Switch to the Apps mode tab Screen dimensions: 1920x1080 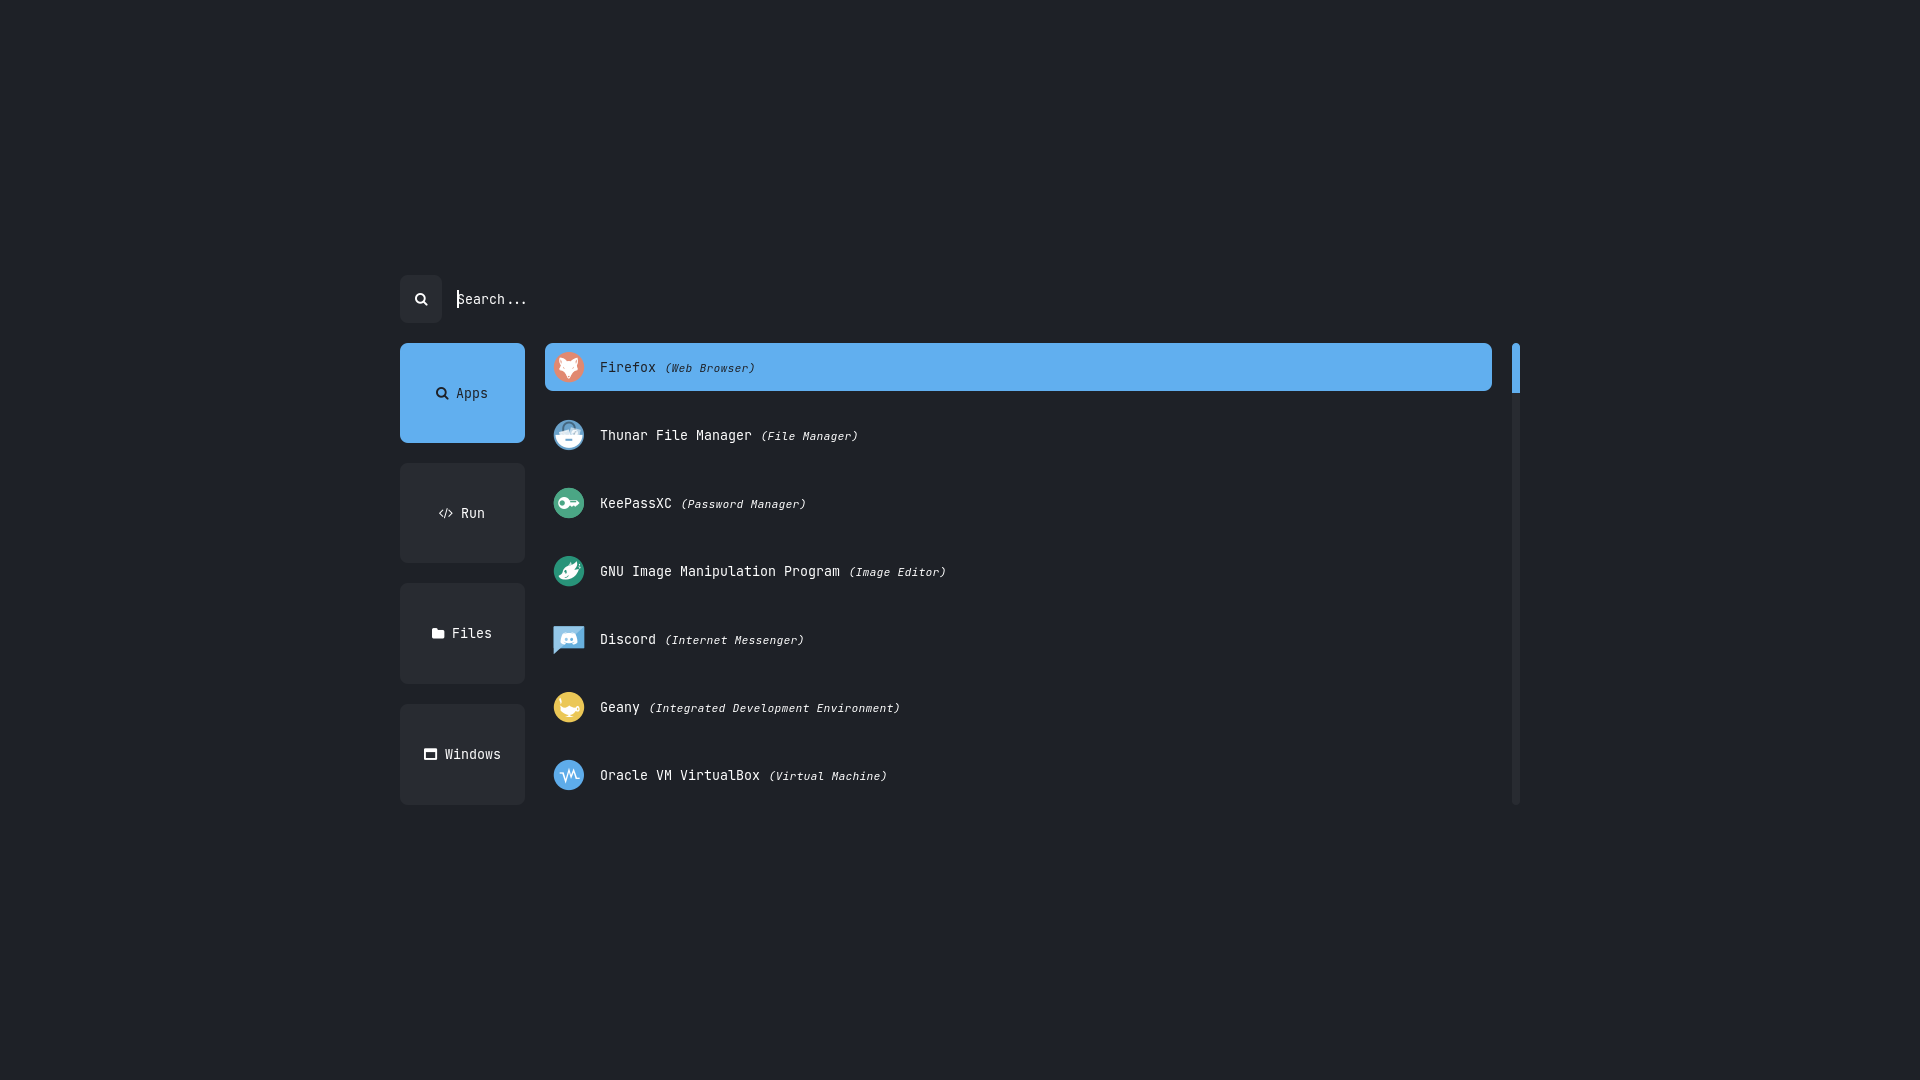(x=462, y=393)
